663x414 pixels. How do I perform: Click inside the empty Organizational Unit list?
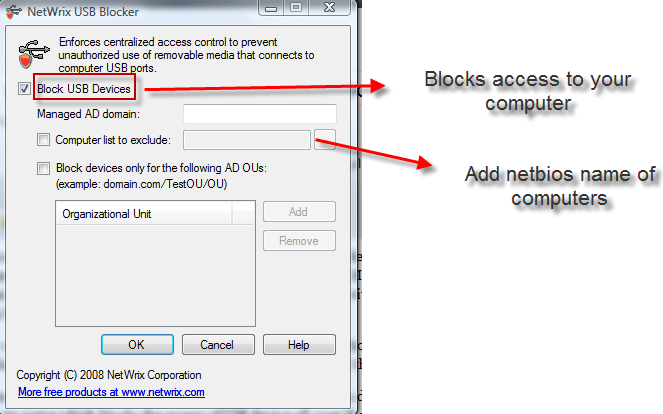(155, 275)
